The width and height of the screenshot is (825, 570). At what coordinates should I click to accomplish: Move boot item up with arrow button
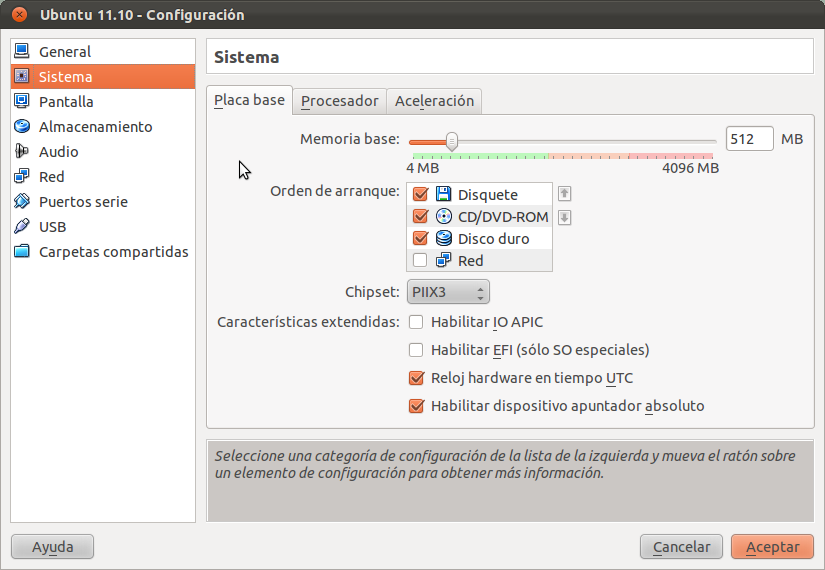pyautogui.click(x=565, y=194)
